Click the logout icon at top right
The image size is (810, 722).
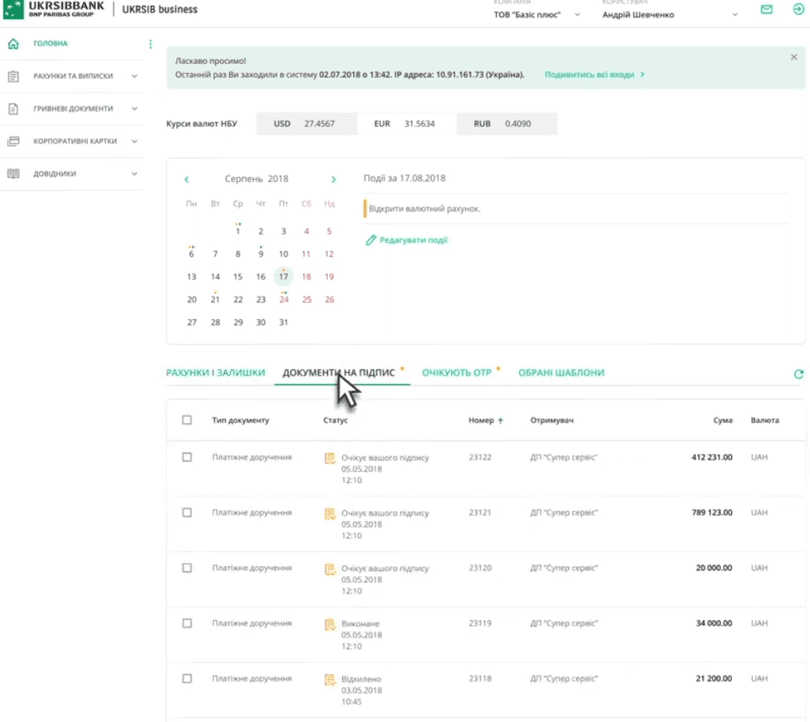pos(798,10)
